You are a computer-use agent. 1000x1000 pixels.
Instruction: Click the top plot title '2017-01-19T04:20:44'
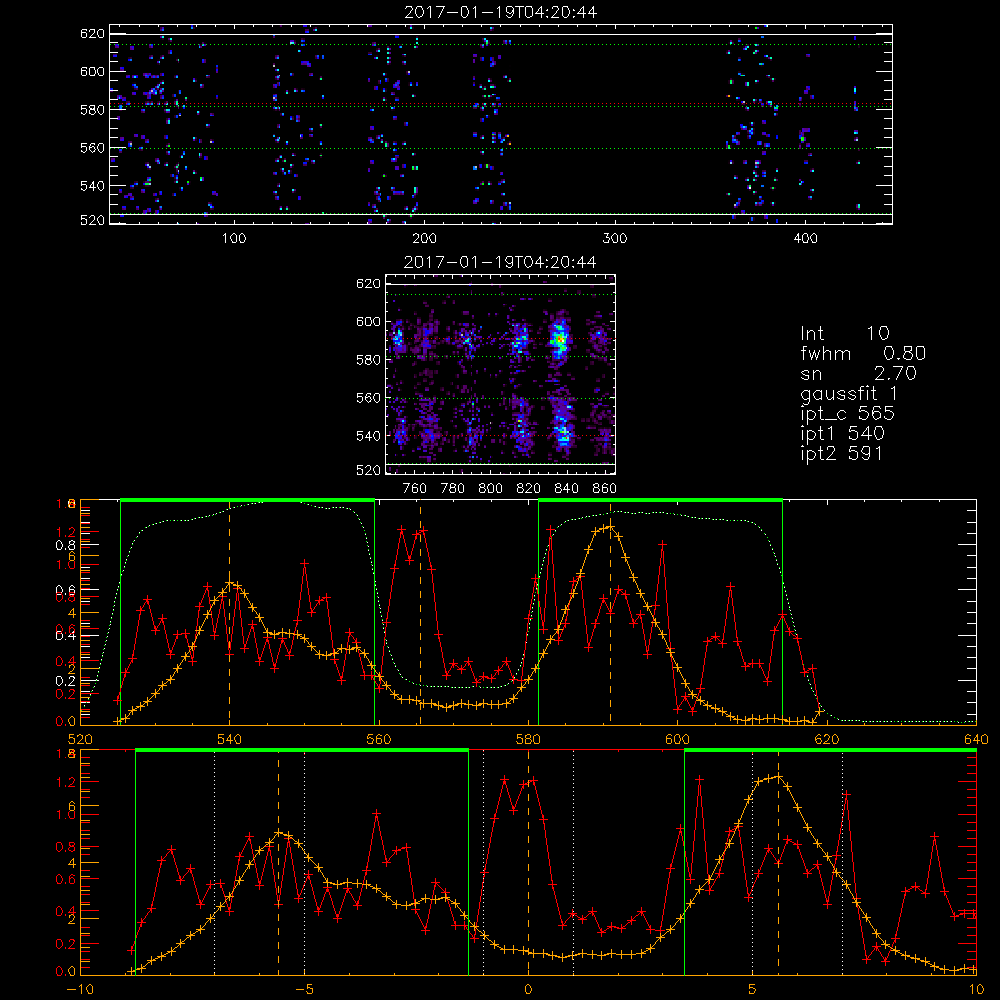tap(501, 12)
